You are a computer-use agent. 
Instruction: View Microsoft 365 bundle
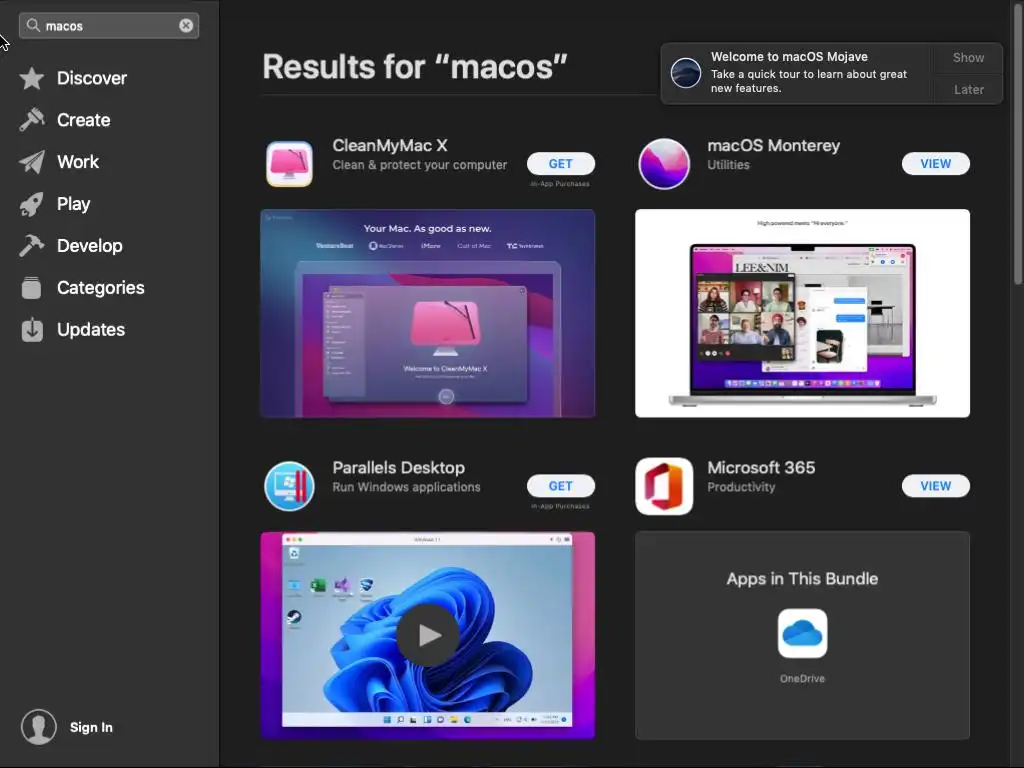[936, 486]
